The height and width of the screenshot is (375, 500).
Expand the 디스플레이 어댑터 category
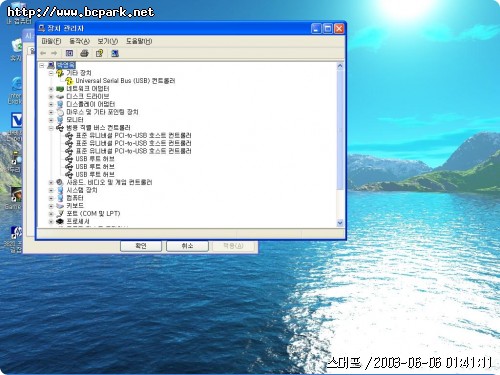pyautogui.click(x=51, y=104)
